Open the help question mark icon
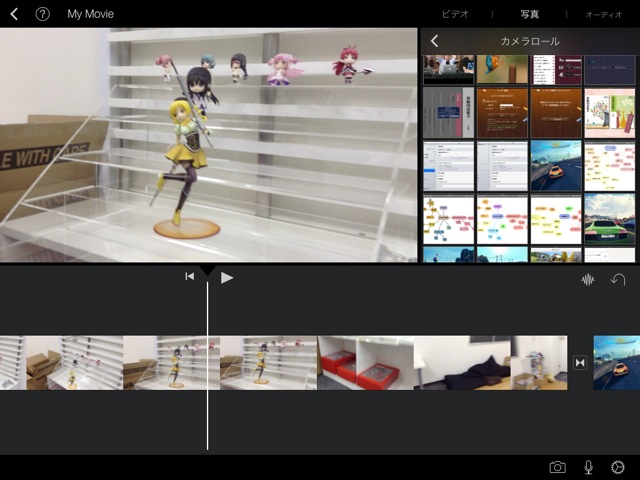The height and width of the screenshot is (480, 640). pos(42,14)
